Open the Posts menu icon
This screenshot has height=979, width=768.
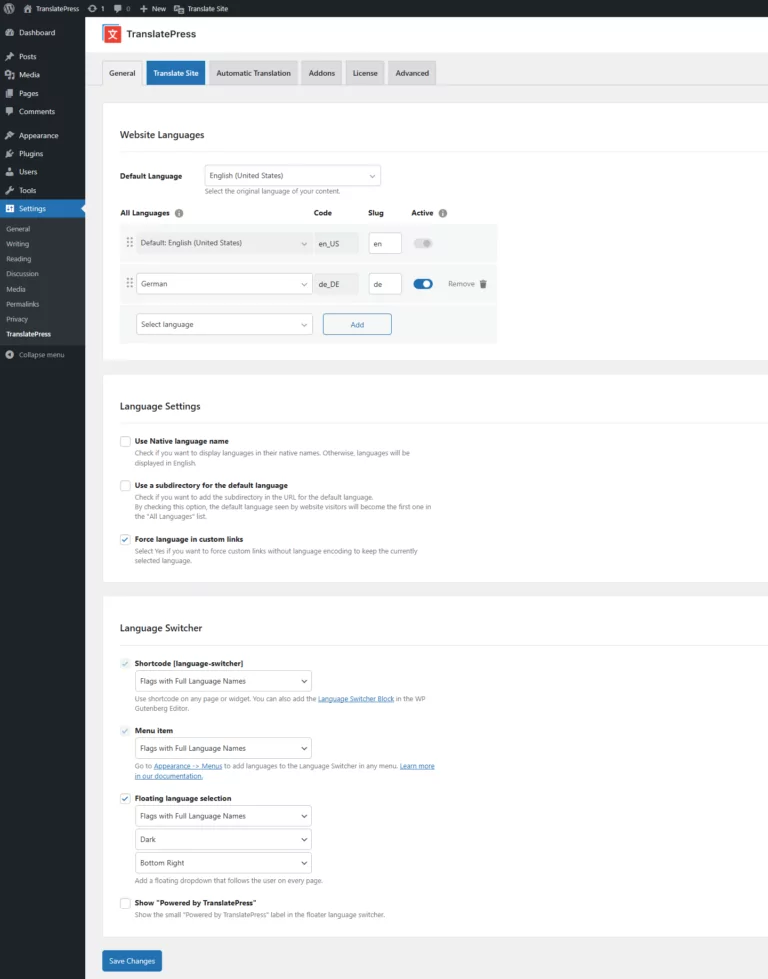click(x=9, y=56)
